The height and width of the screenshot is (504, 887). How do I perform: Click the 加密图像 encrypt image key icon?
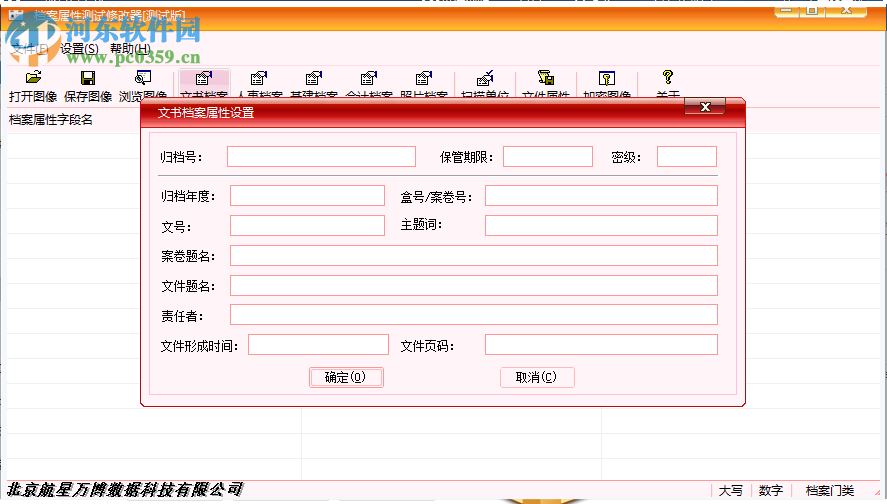[606, 77]
